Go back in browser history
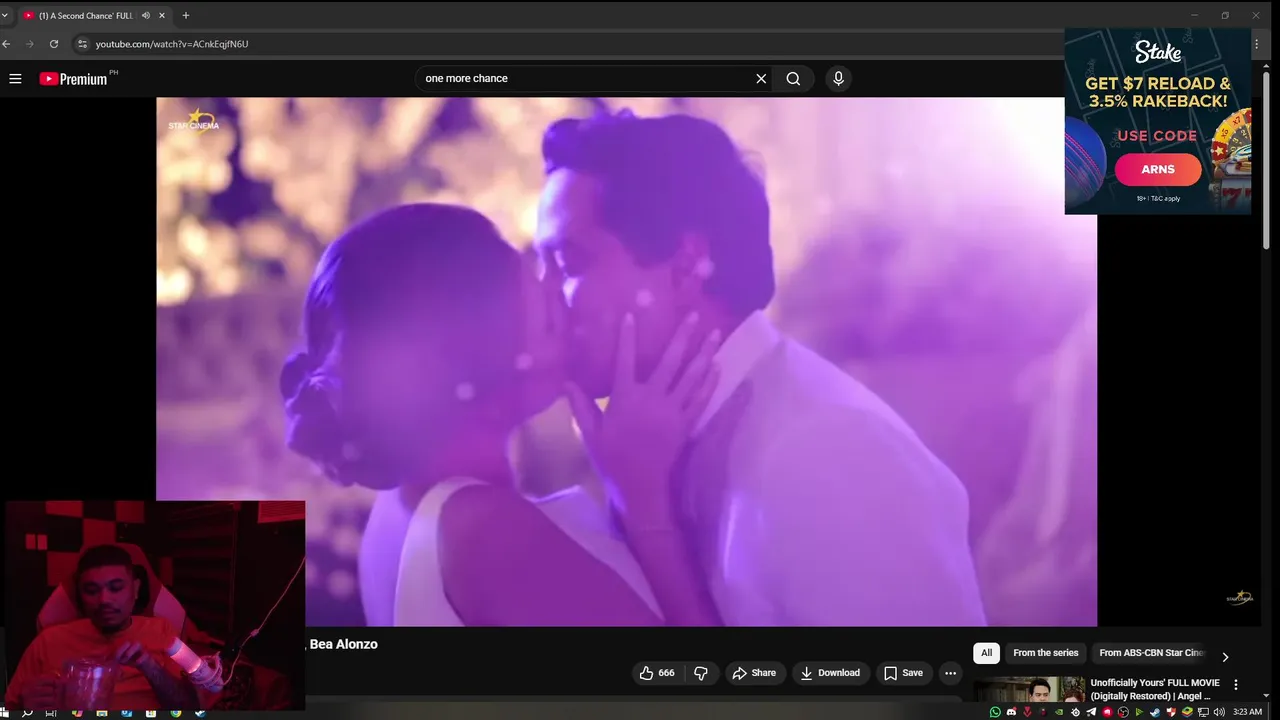Image resolution: width=1280 pixels, height=720 pixels. coord(7,44)
